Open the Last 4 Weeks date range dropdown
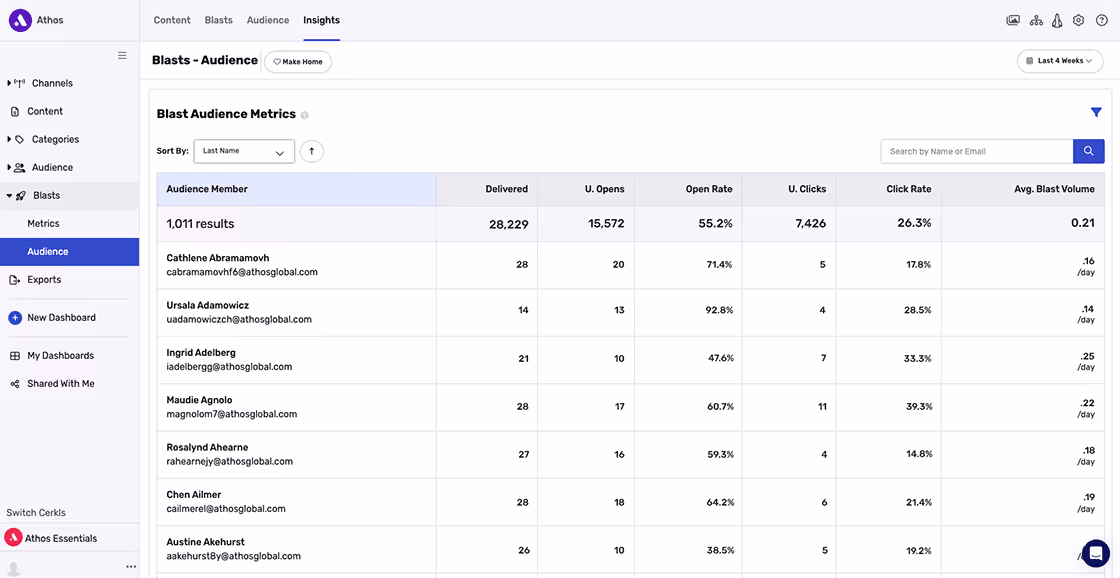The image size is (1120, 578). tap(1059, 61)
